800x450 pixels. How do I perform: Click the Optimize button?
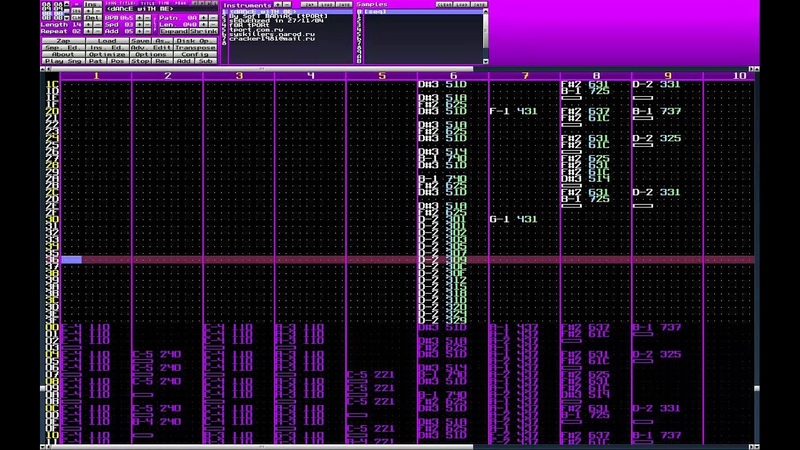pyautogui.click(x=108, y=54)
